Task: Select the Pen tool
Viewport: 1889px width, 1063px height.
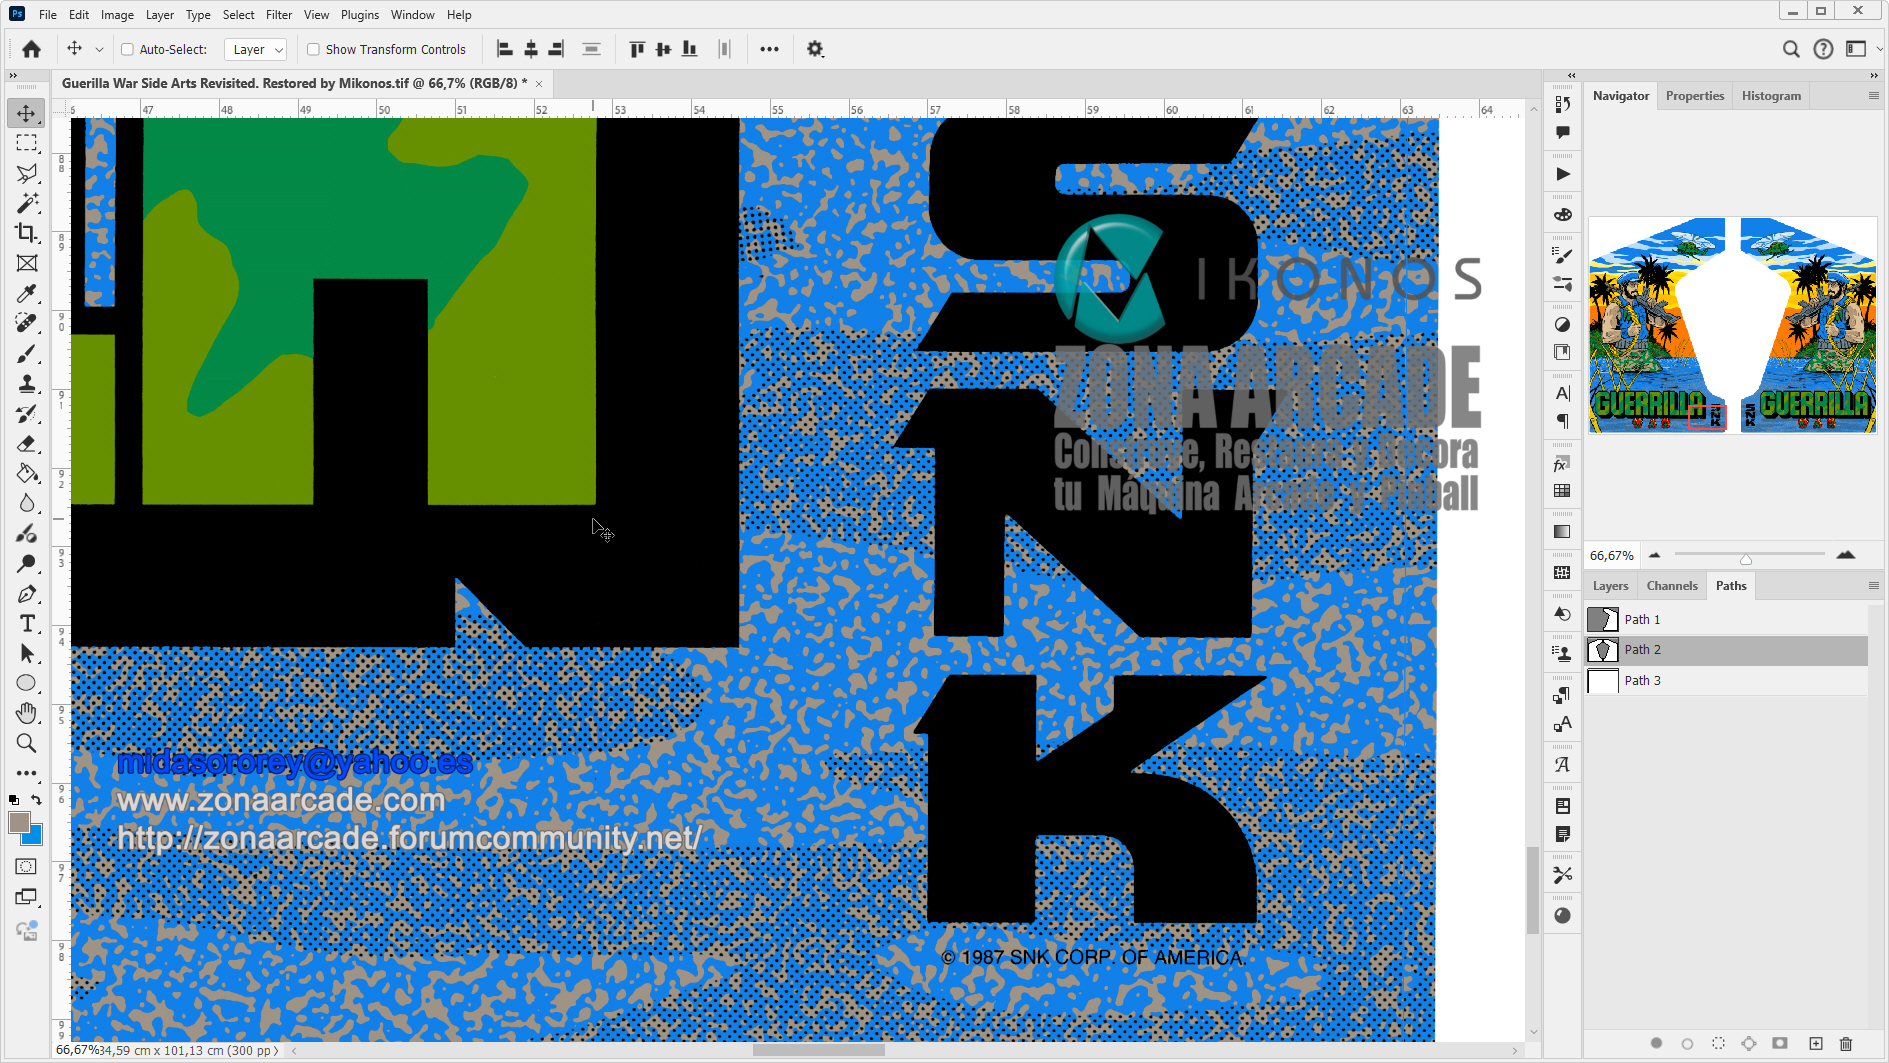Action: click(x=27, y=594)
